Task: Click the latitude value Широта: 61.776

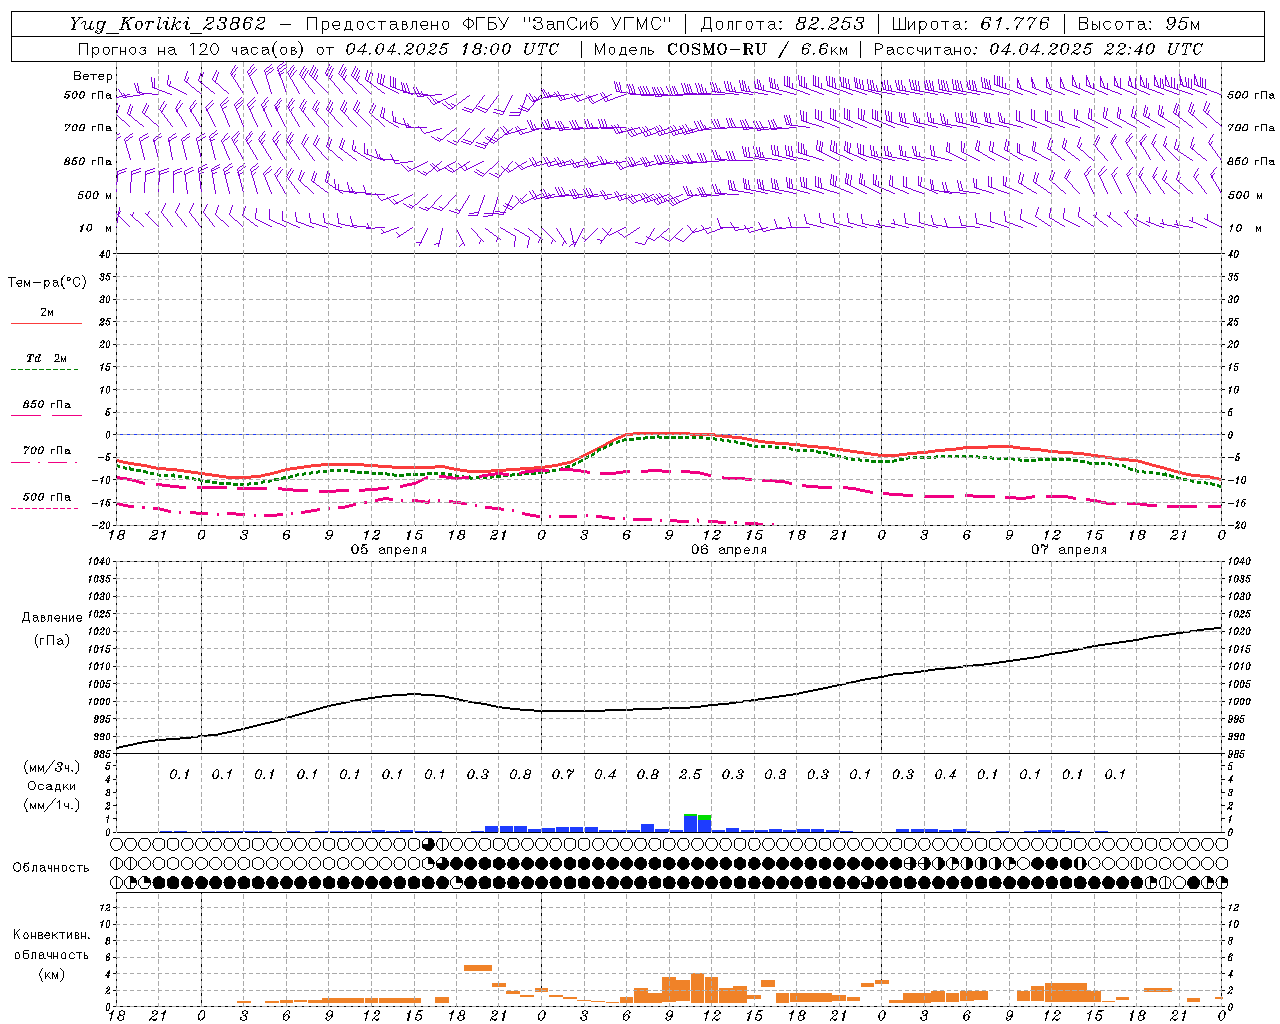Action: coord(970,24)
